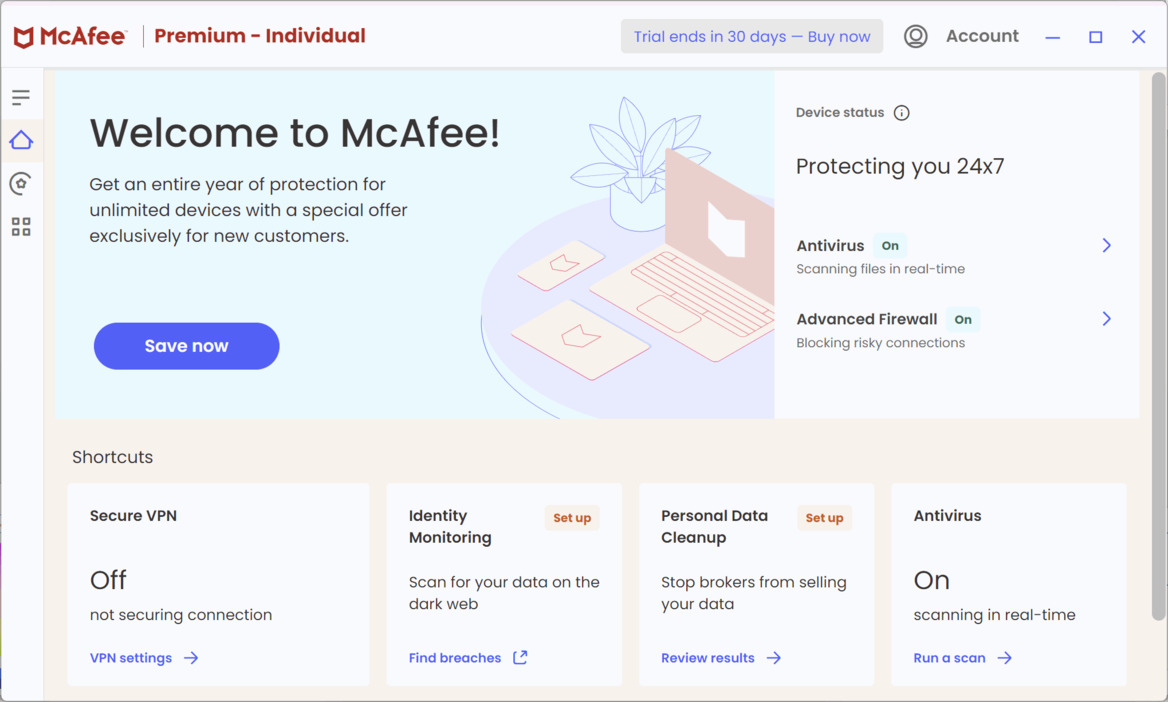1168x702 pixels.
Task: Click Run a scan link
Action: click(x=949, y=658)
